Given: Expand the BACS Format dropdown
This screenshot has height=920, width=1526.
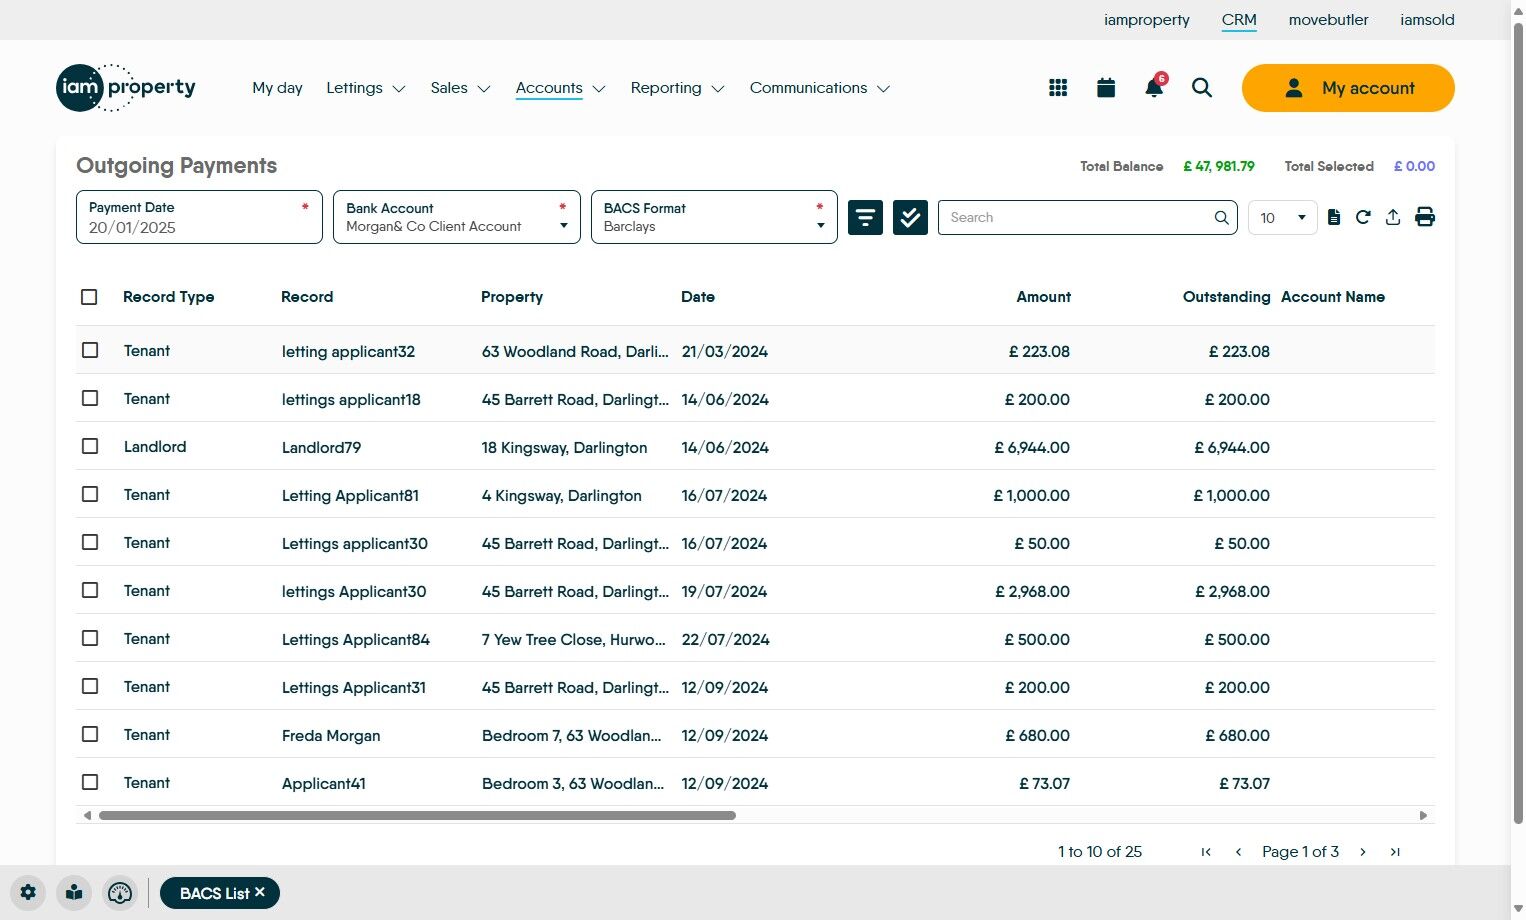Looking at the screenshot, I should [x=714, y=217].
